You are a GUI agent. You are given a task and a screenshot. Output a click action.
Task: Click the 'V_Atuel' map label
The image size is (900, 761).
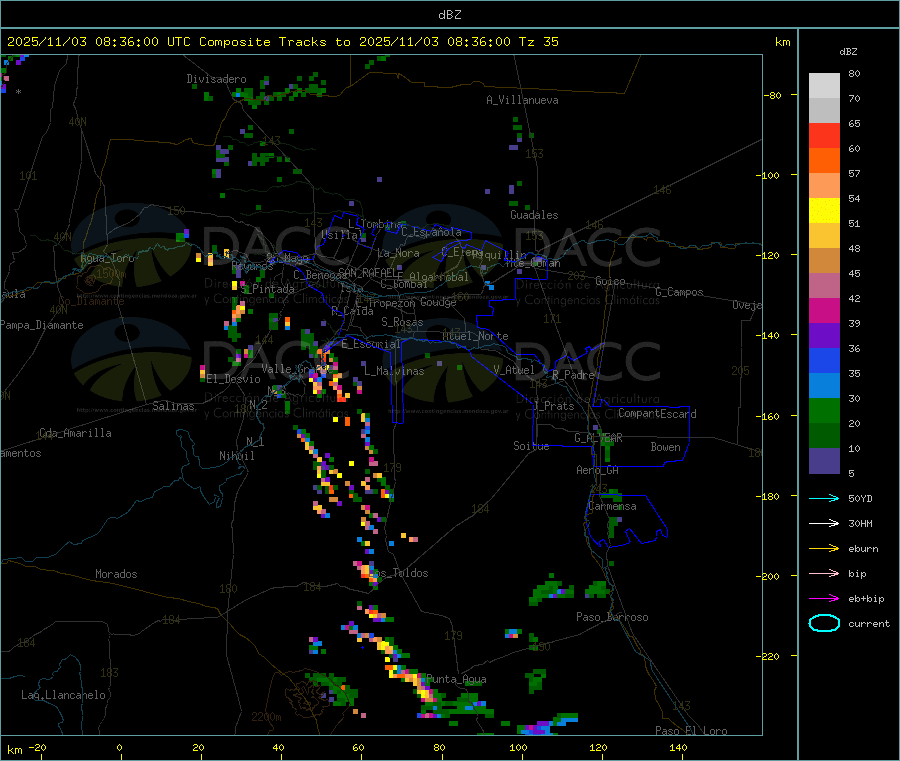pos(514,370)
